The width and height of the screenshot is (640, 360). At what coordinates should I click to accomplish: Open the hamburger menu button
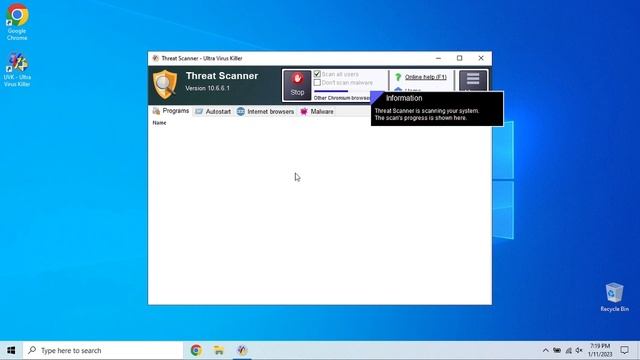[x=473, y=80]
